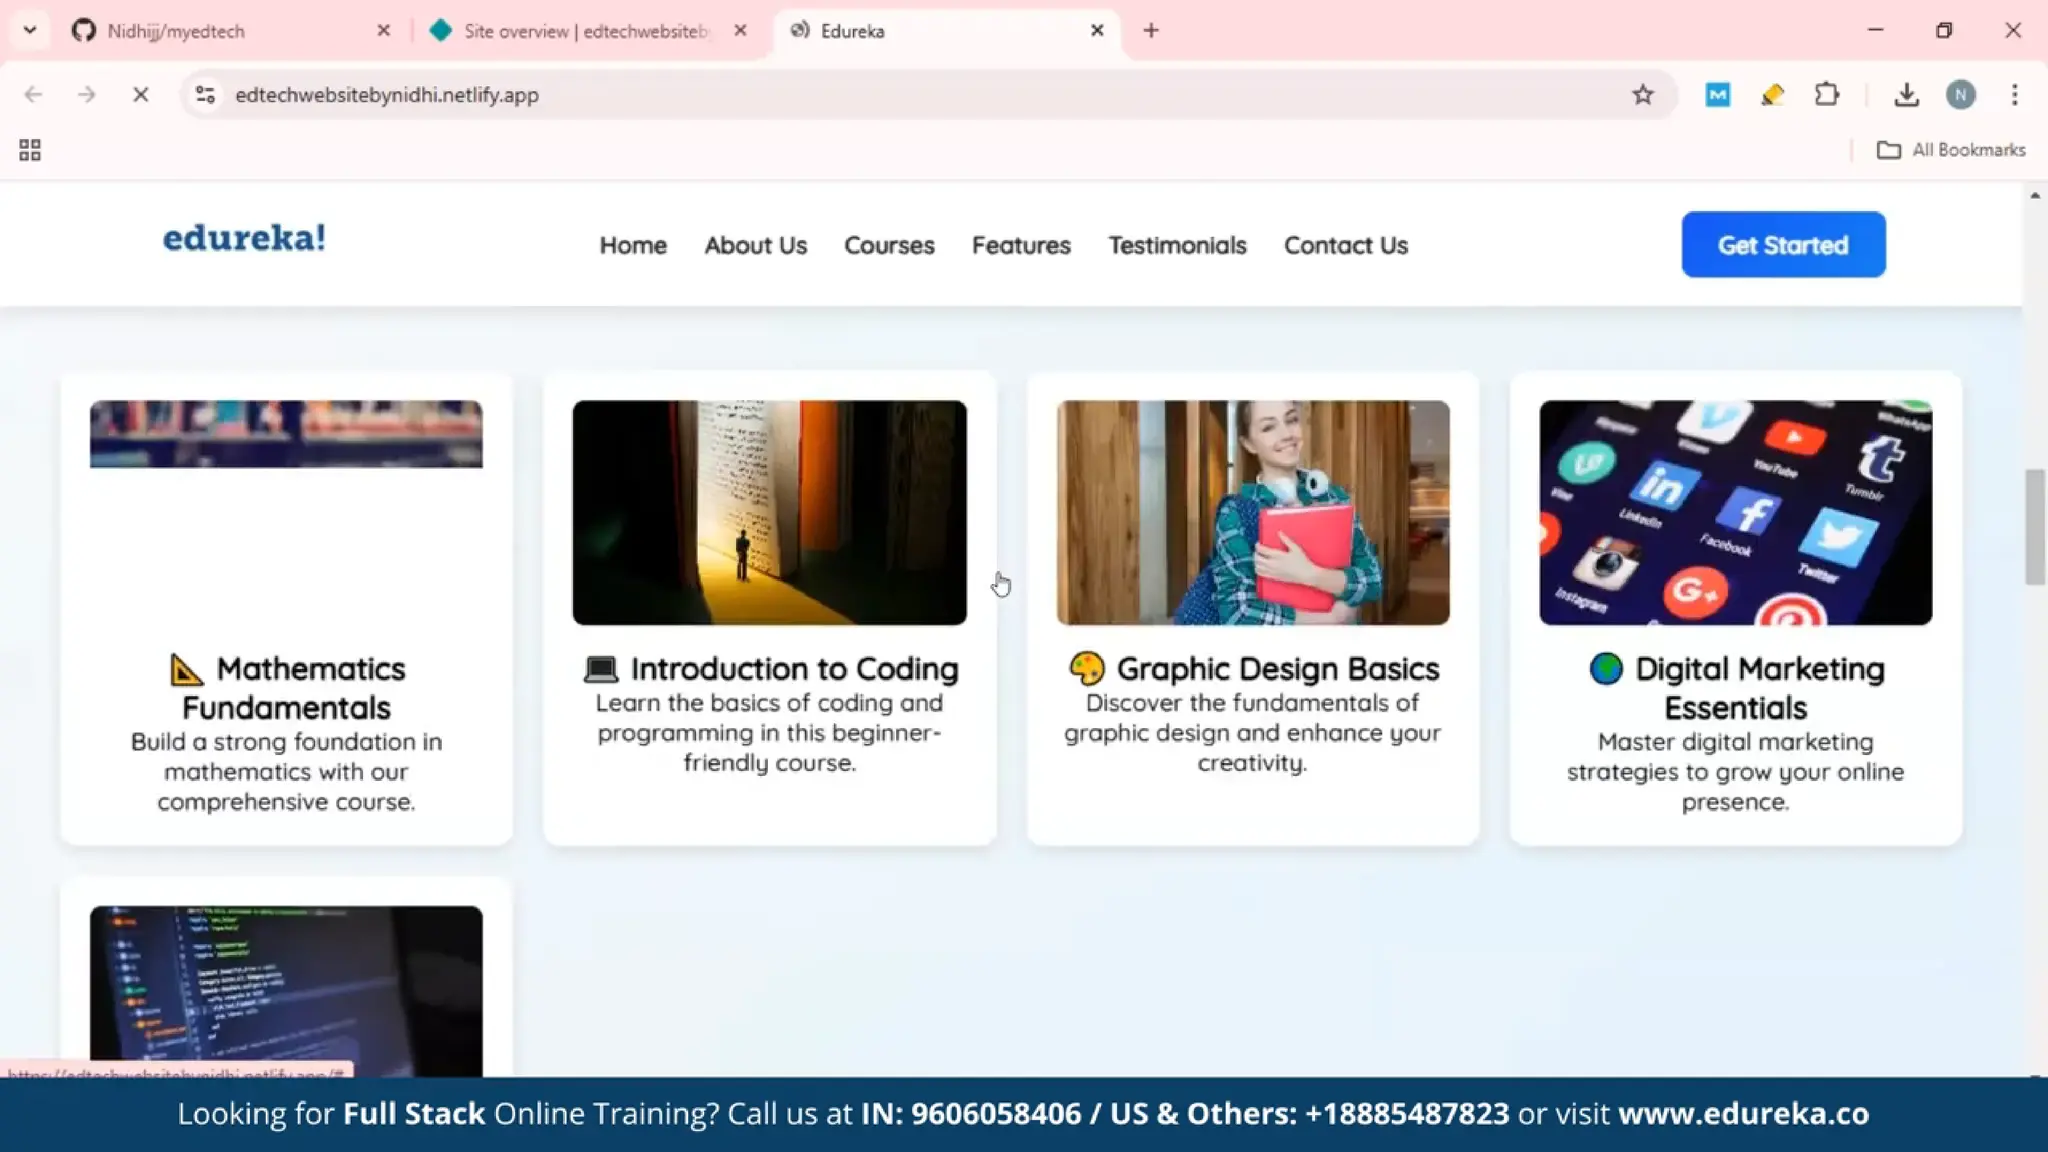Expand the tab search chevron

pyautogui.click(x=30, y=30)
